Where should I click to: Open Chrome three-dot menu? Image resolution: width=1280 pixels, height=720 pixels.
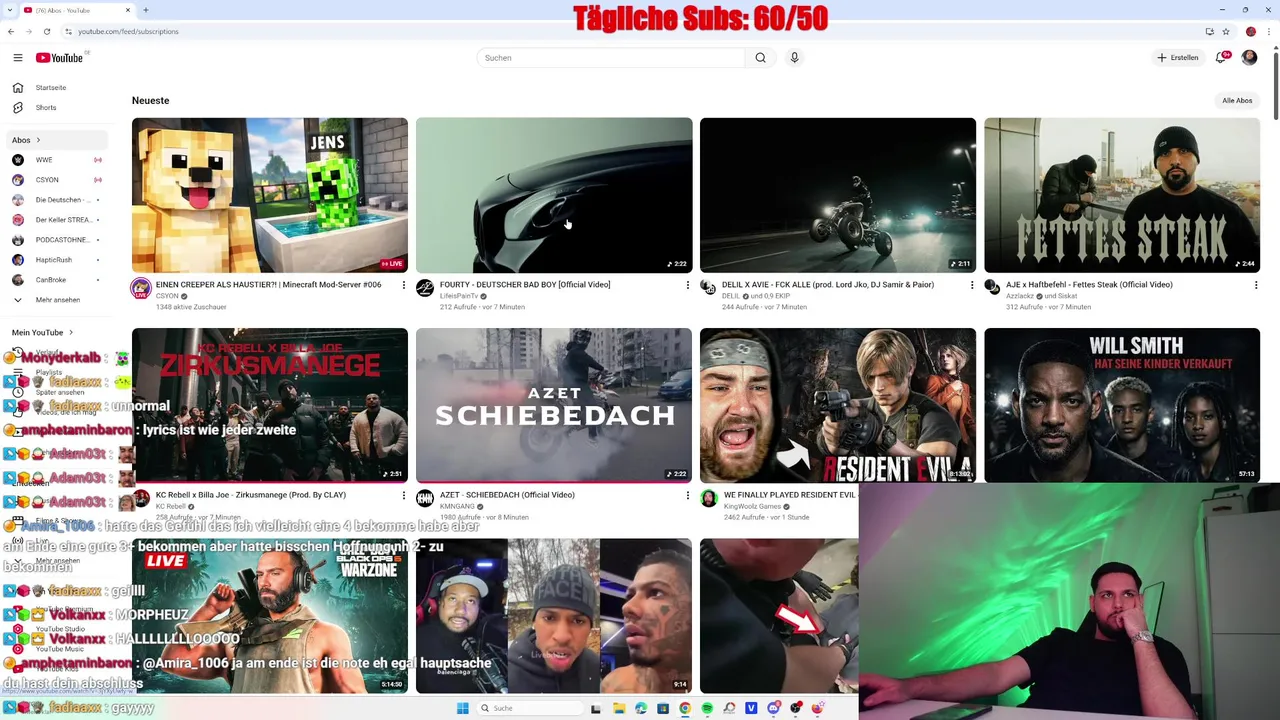point(1270,31)
